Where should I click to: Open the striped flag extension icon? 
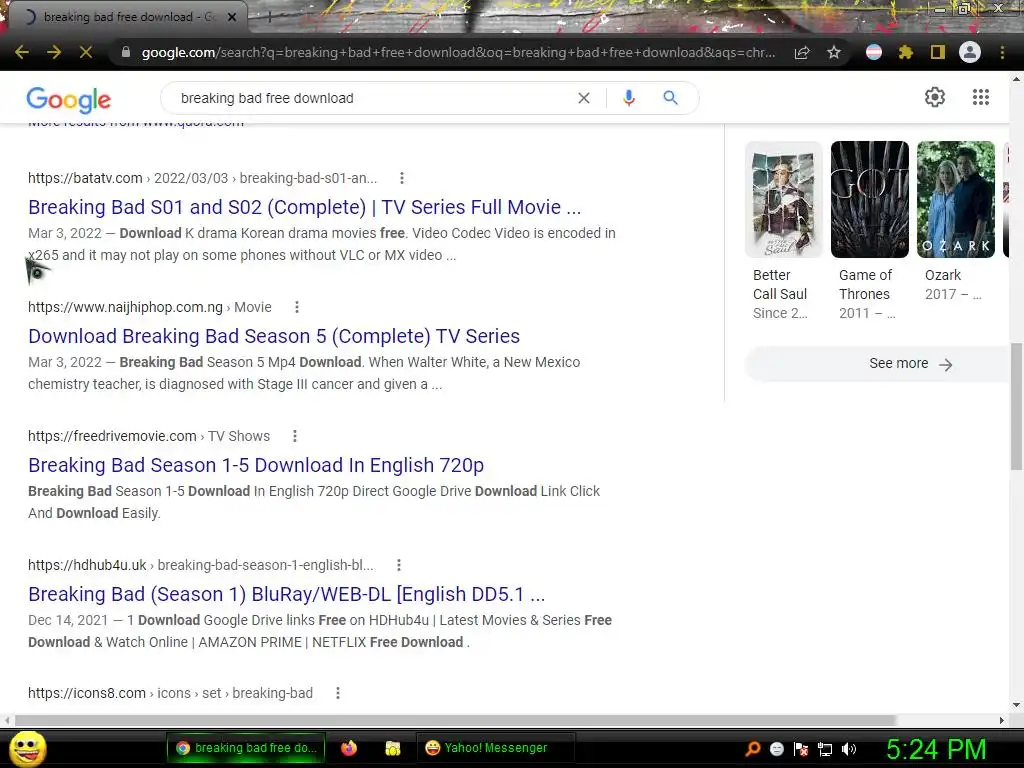874,52
